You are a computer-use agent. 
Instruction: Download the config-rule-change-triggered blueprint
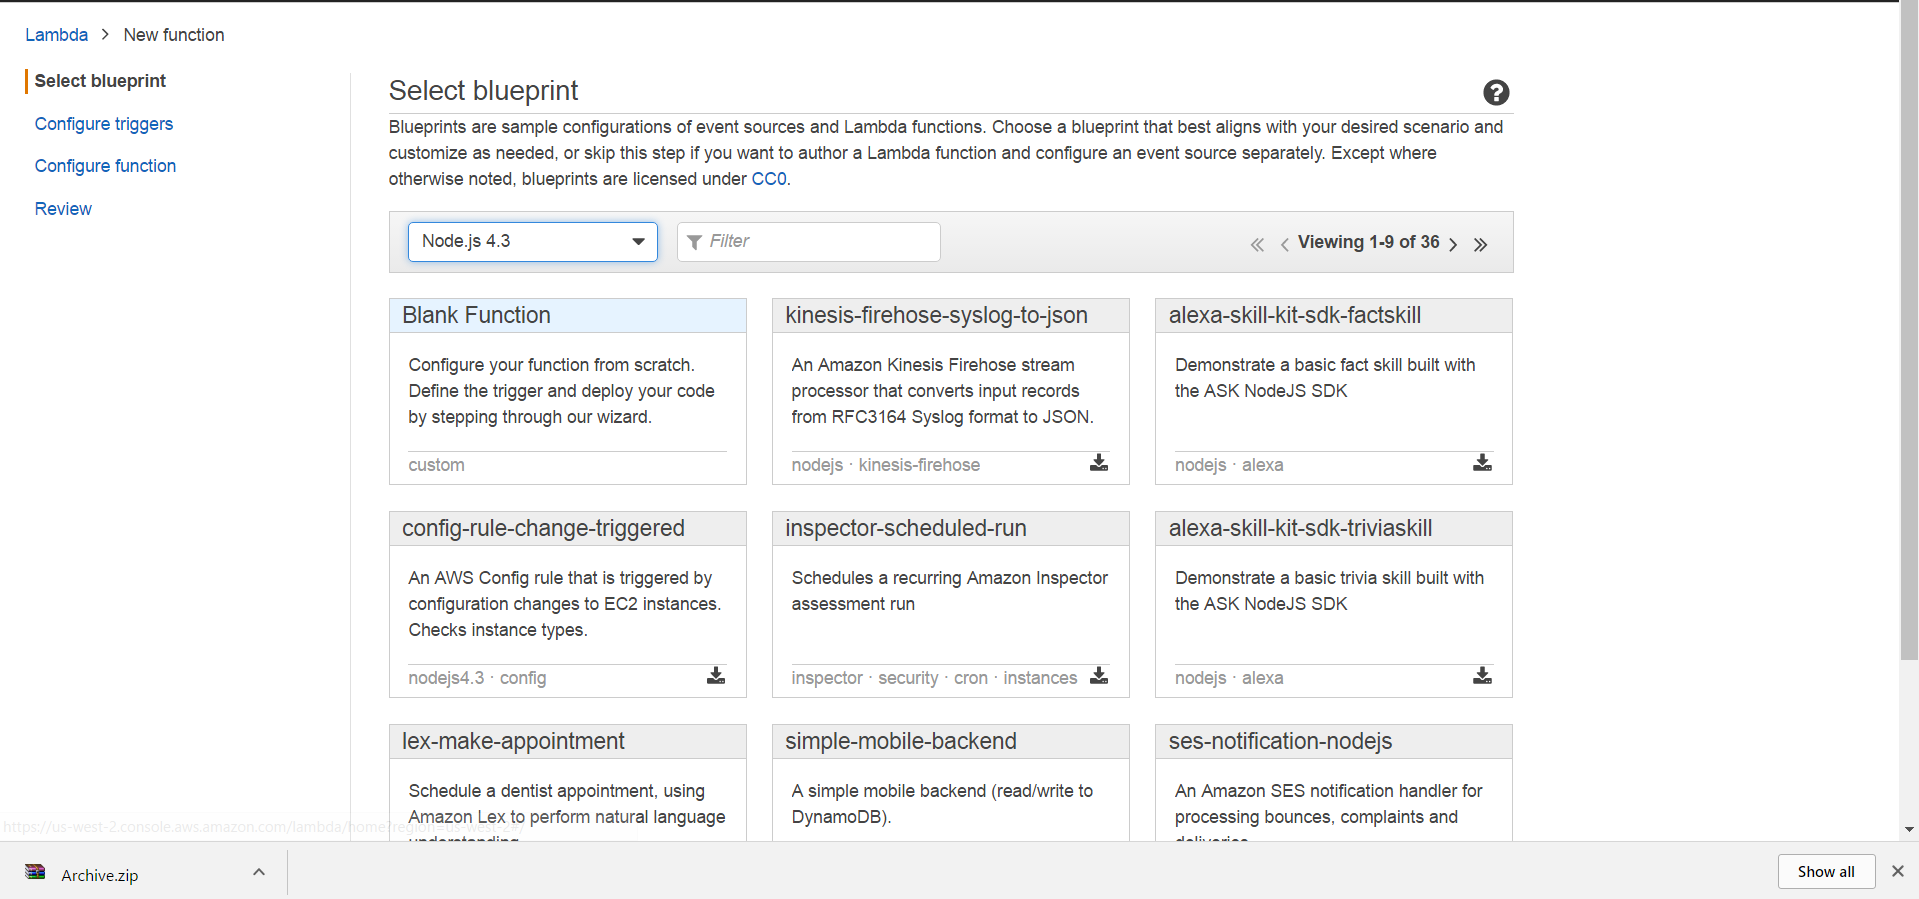coord(715,676)
